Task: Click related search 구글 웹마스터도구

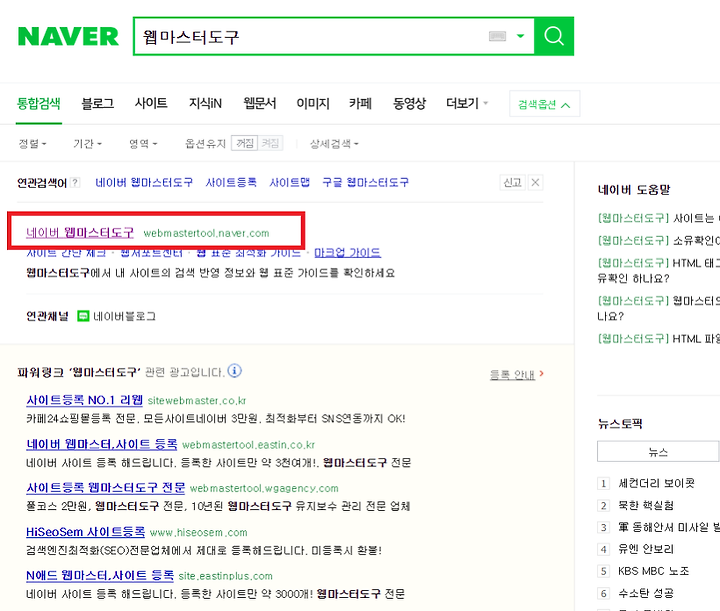Action: [366, 183]
